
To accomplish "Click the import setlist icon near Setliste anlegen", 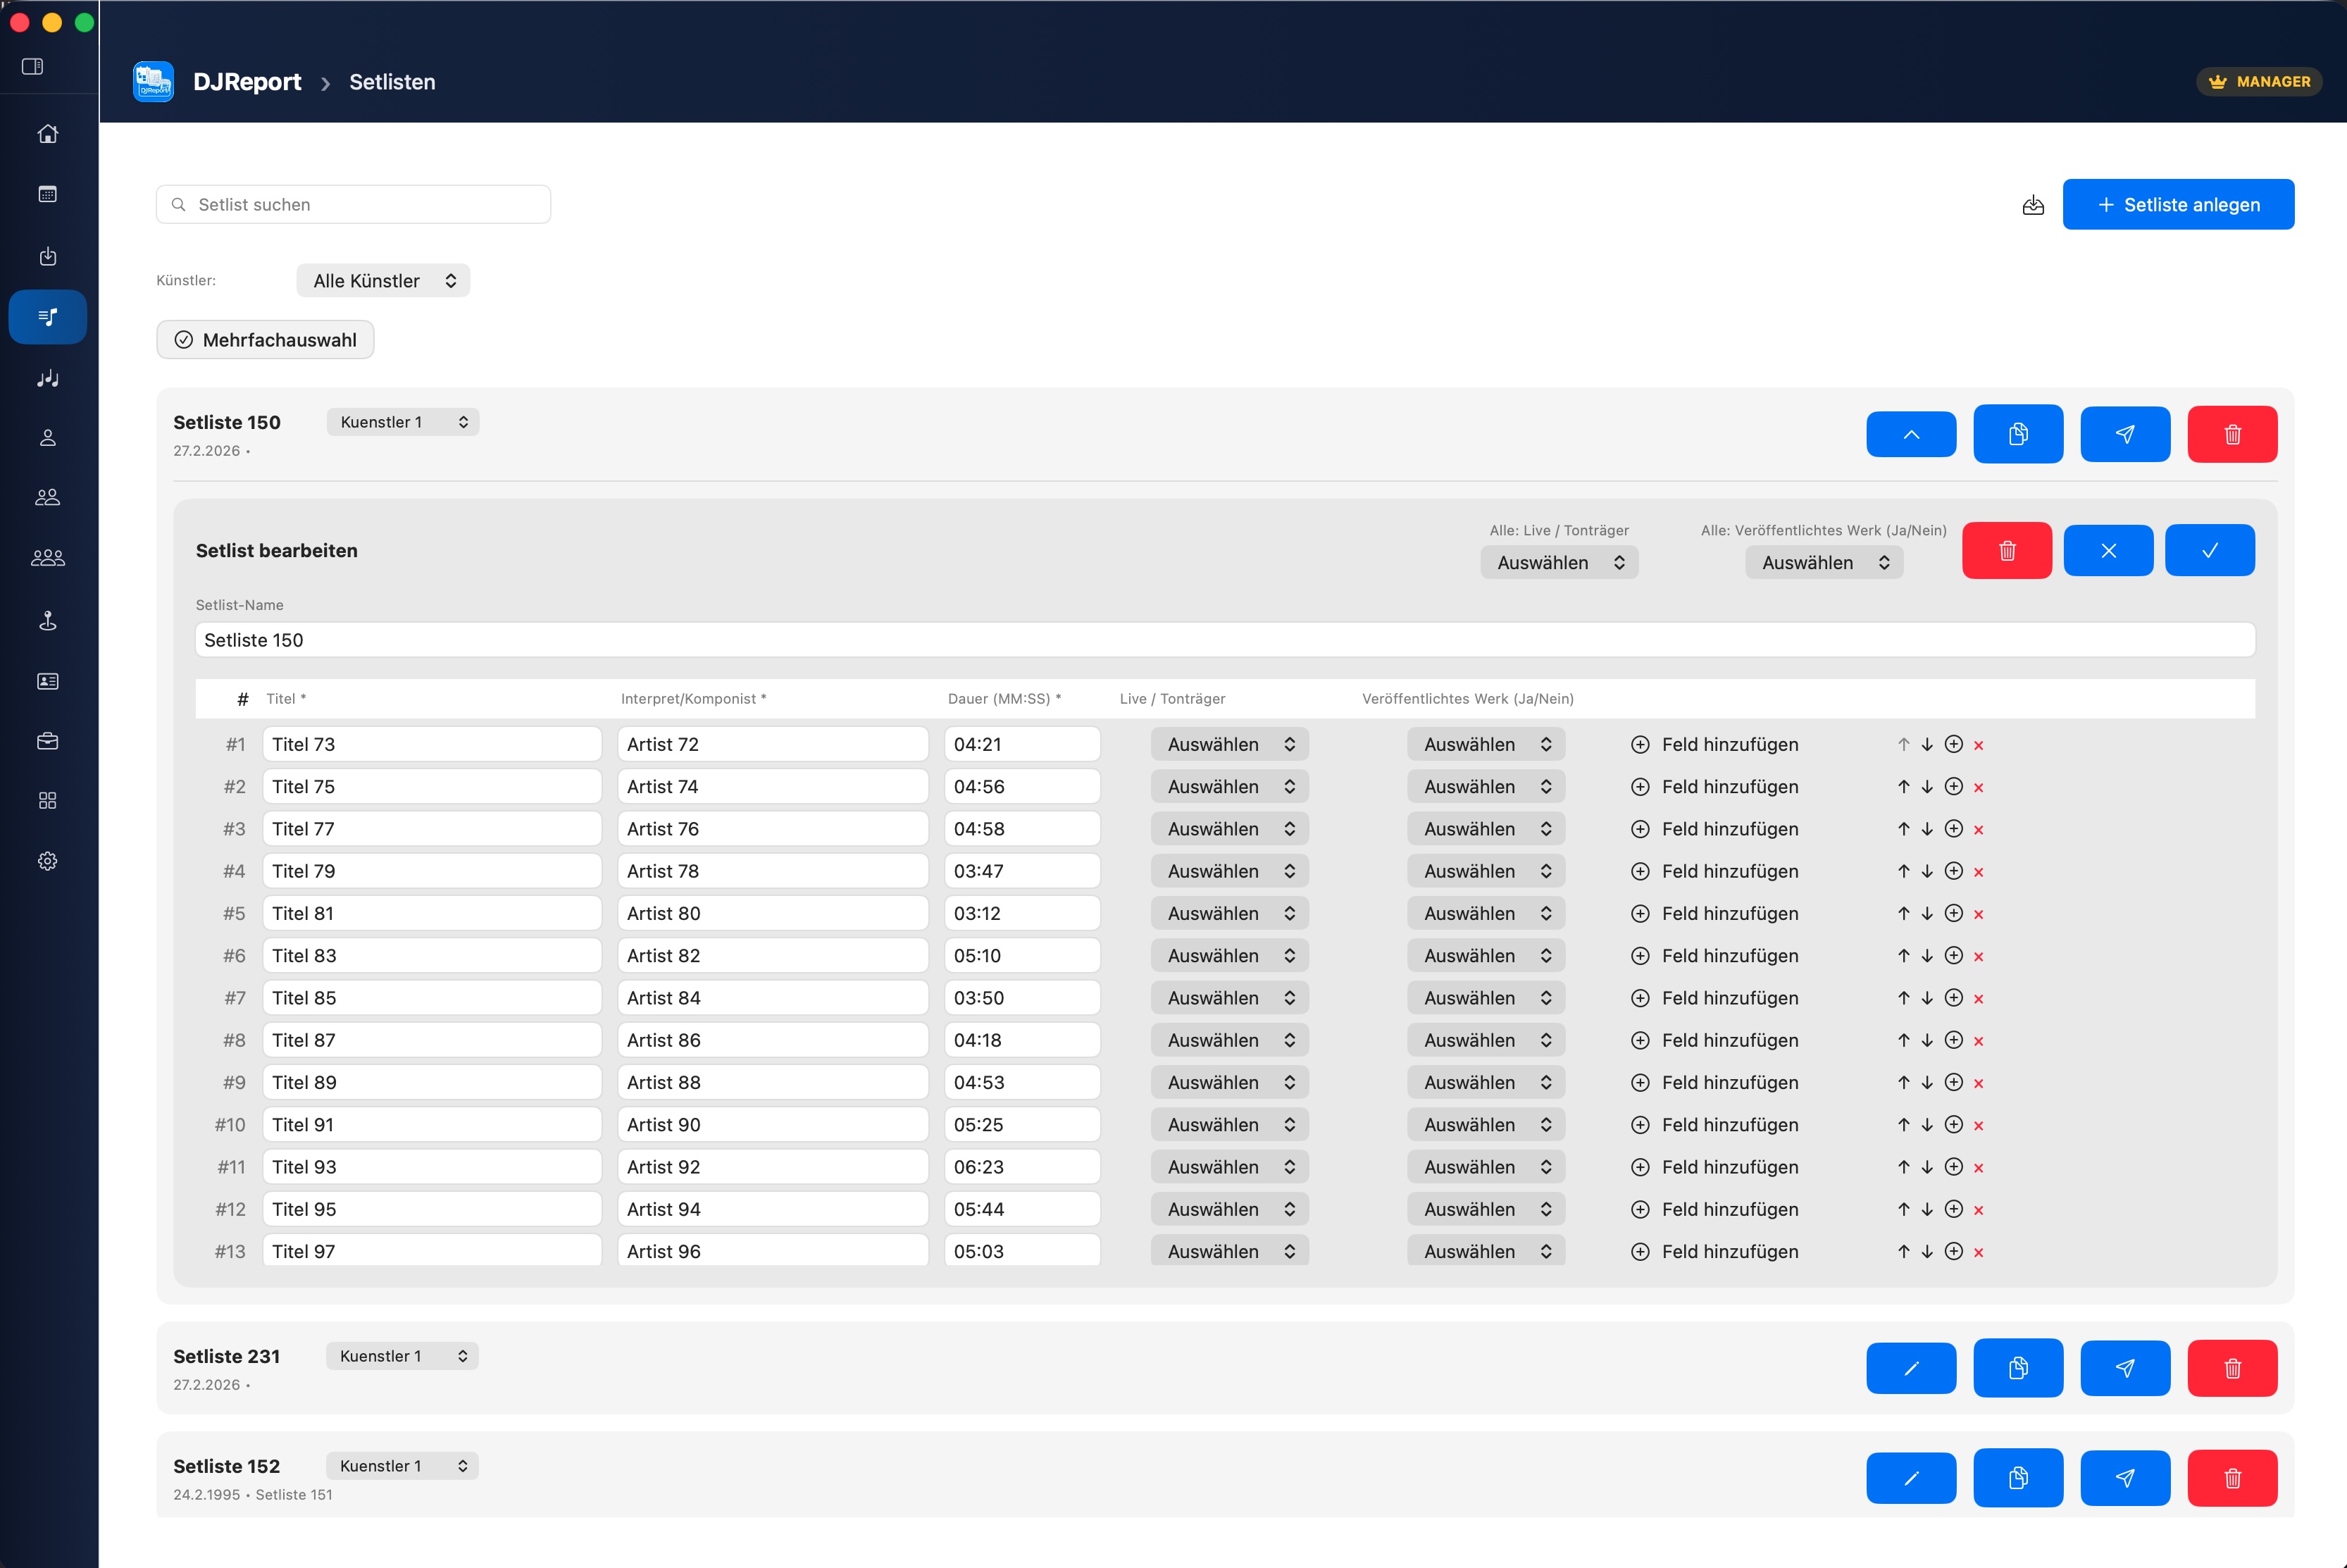I will 2032,205.
